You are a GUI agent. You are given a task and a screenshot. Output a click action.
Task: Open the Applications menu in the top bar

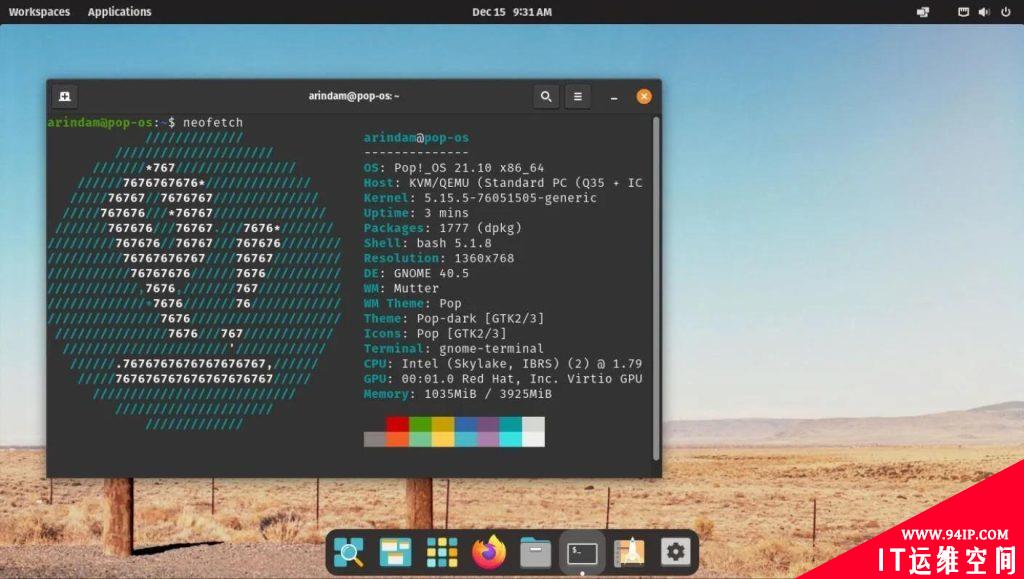point(120,12)
